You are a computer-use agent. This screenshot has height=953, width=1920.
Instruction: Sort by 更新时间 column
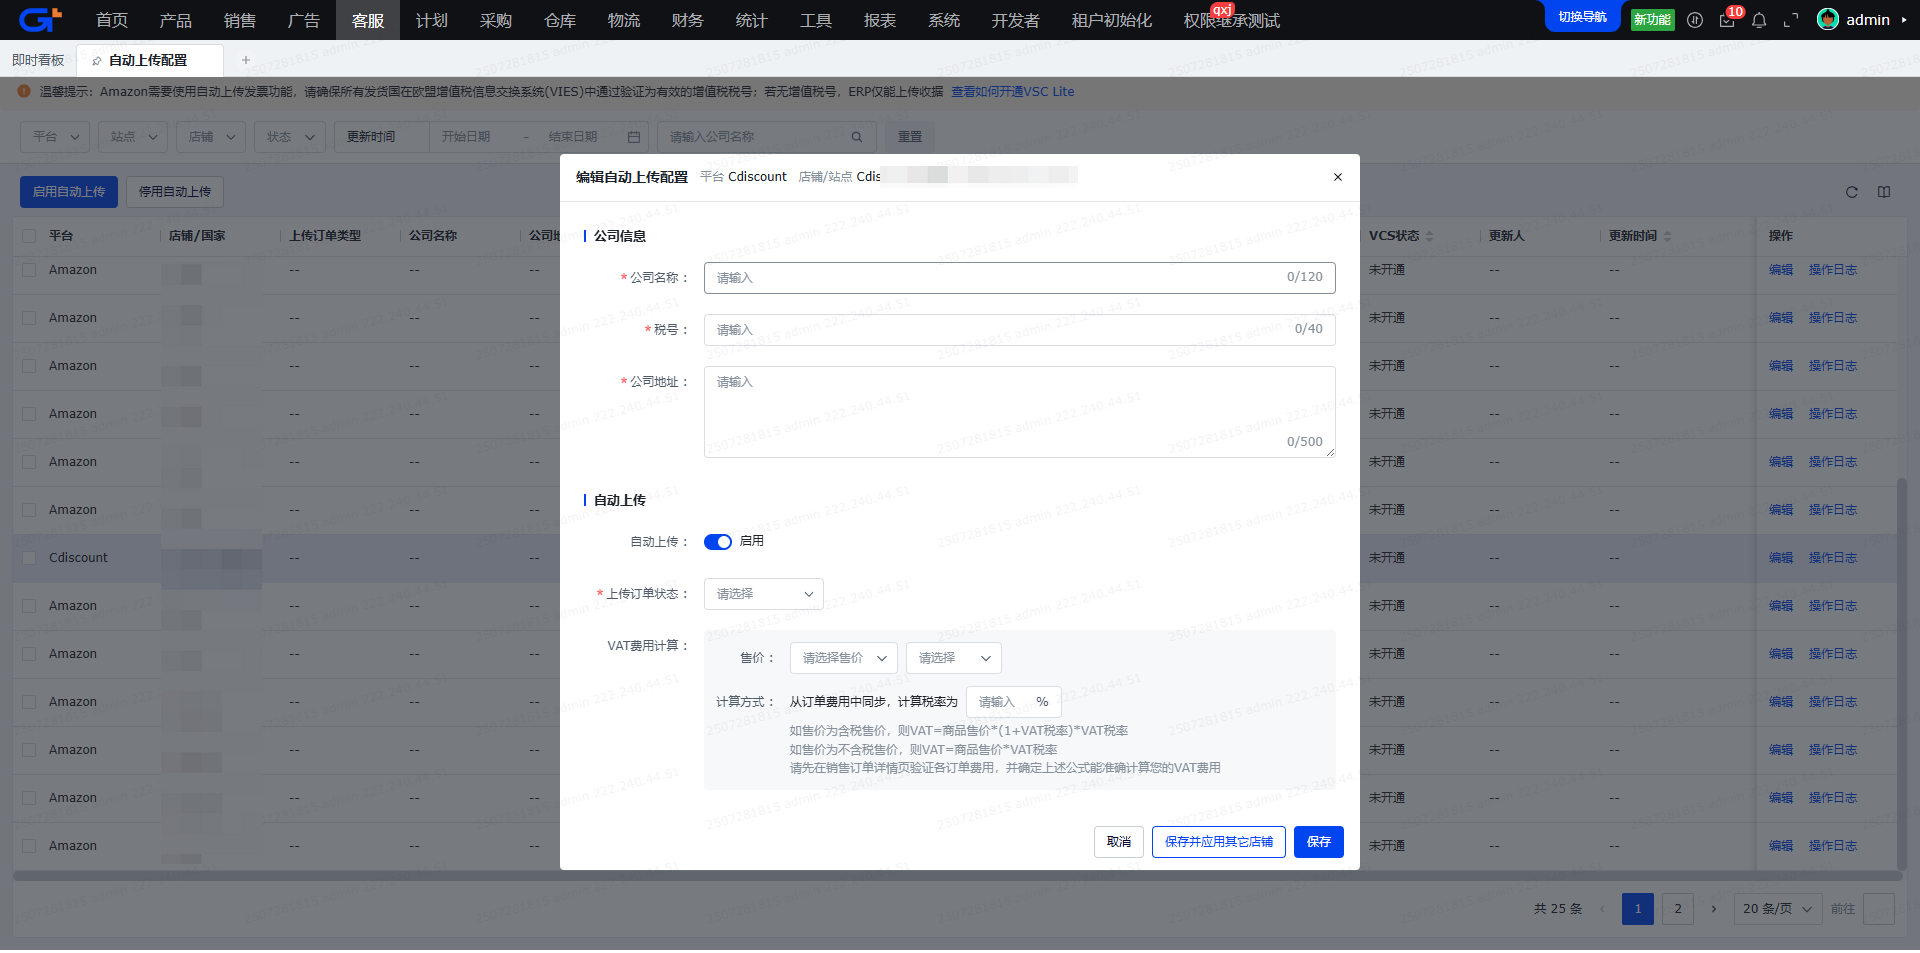[1667, 236]
